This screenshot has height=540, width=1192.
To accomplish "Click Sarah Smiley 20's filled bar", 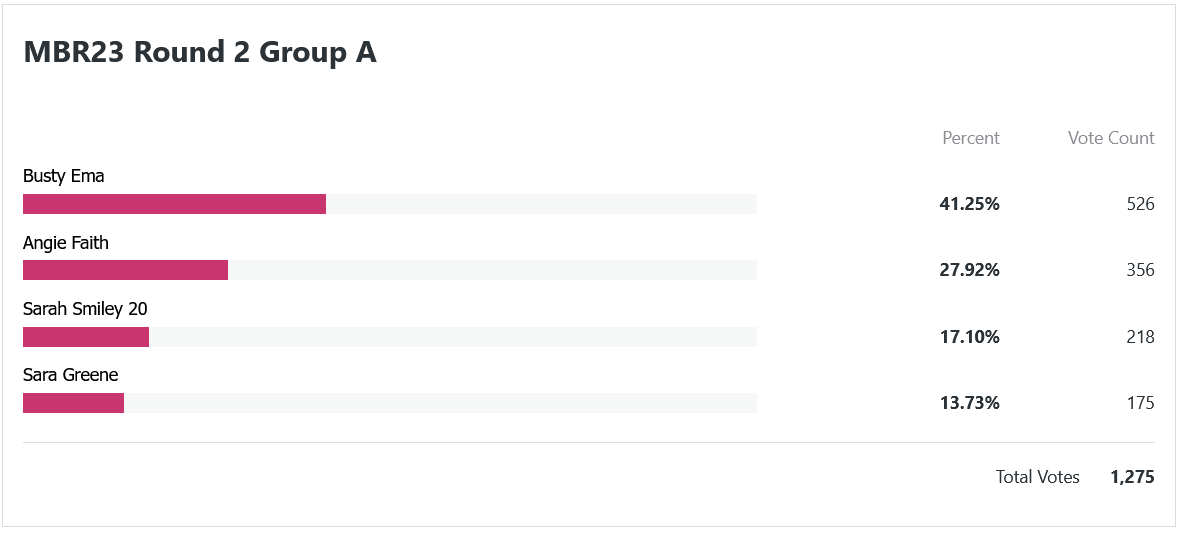I will tap(86, 337).
